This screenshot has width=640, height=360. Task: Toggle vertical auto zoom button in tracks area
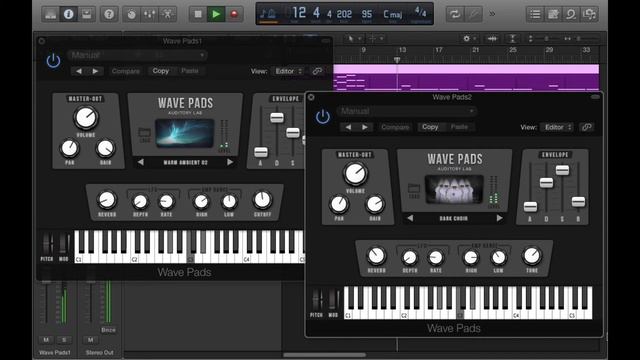click(512, 38)
